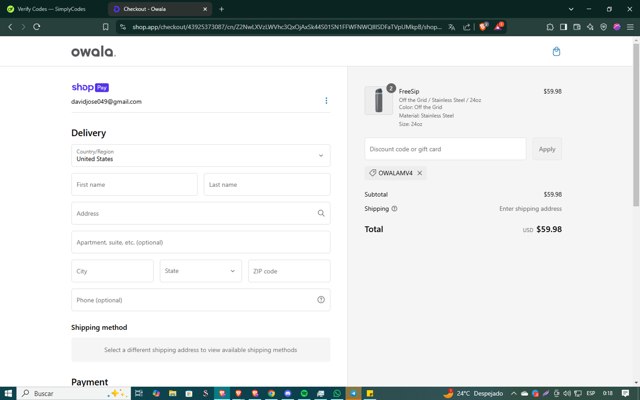The image size is (640, 400).
Task: Translate this page icon
Action: (x=452, y=27)
